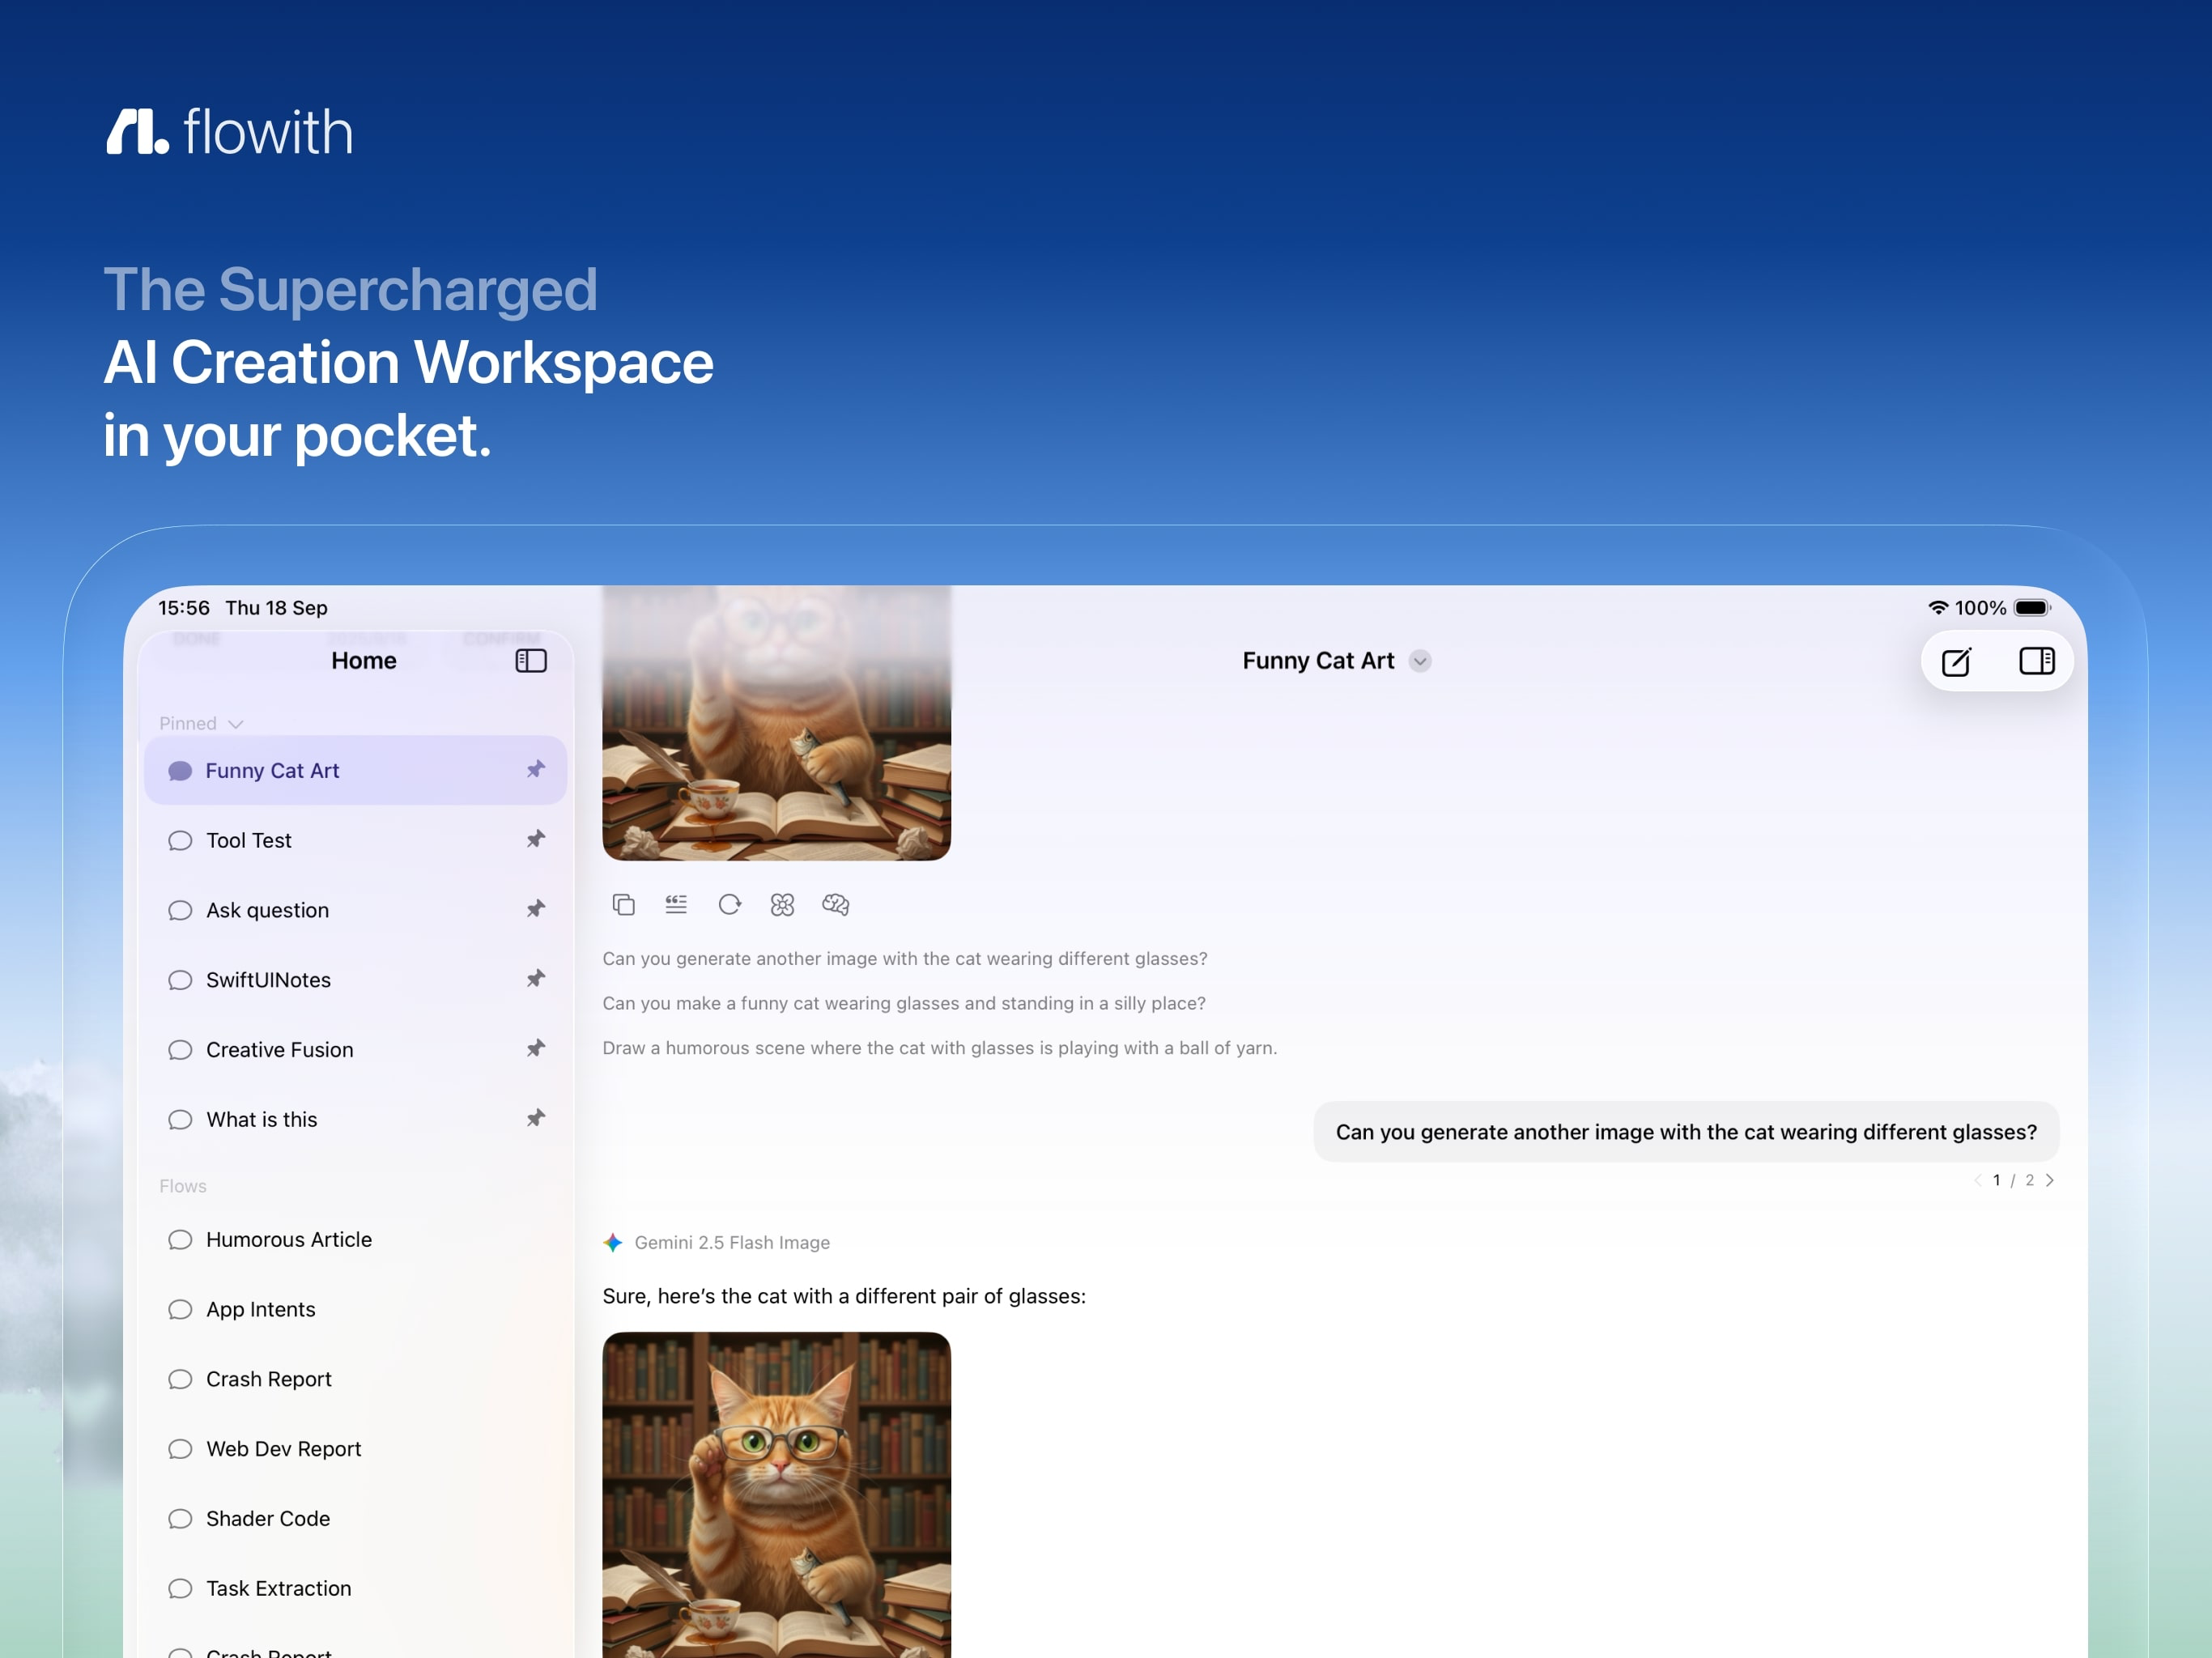
Task: Select suggestion about cat in a silly place
Action: (904, 1003)
